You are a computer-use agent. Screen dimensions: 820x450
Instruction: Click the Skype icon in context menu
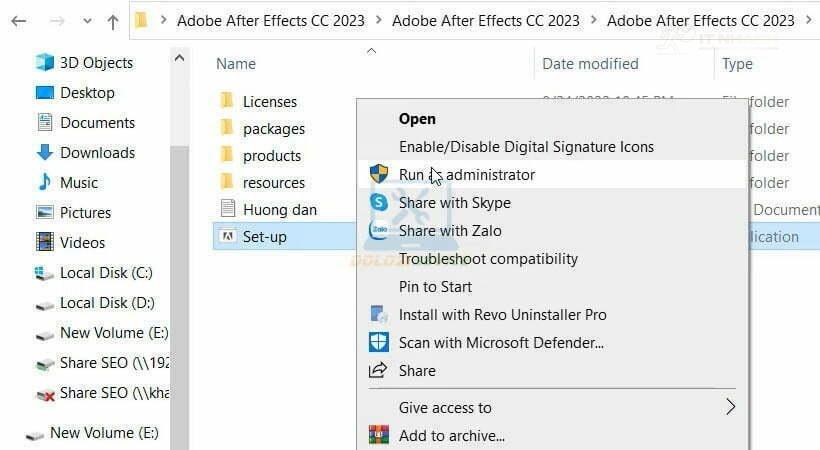point(379,202)
